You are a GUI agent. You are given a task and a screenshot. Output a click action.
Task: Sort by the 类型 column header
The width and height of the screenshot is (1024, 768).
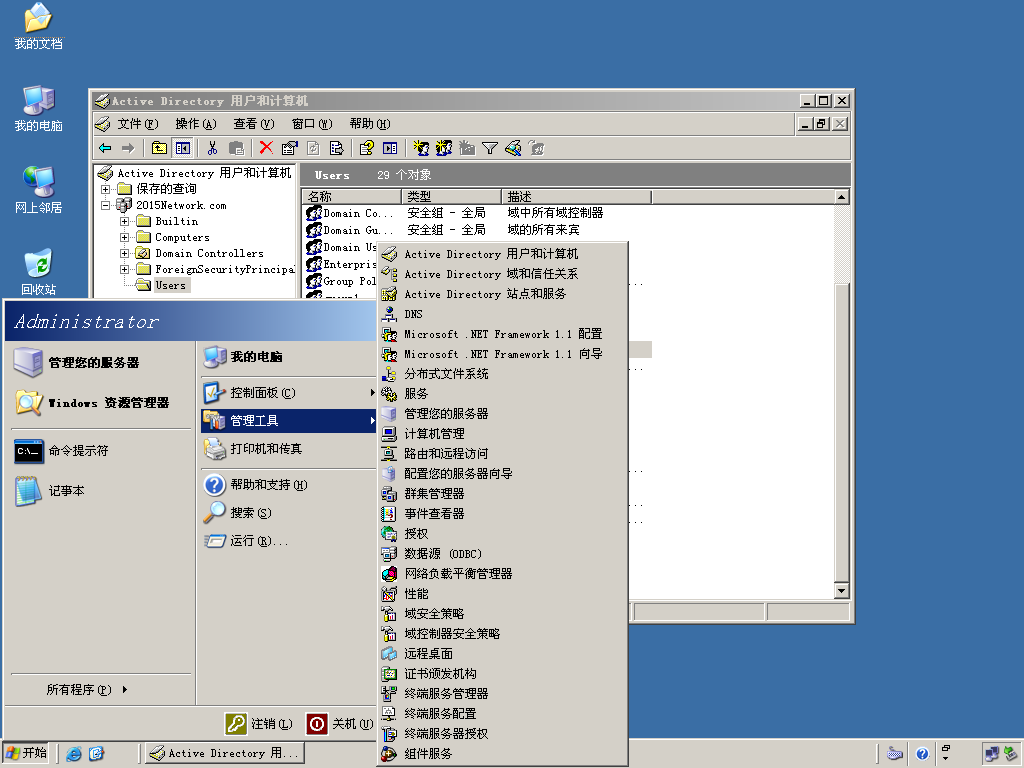point(451,197)
